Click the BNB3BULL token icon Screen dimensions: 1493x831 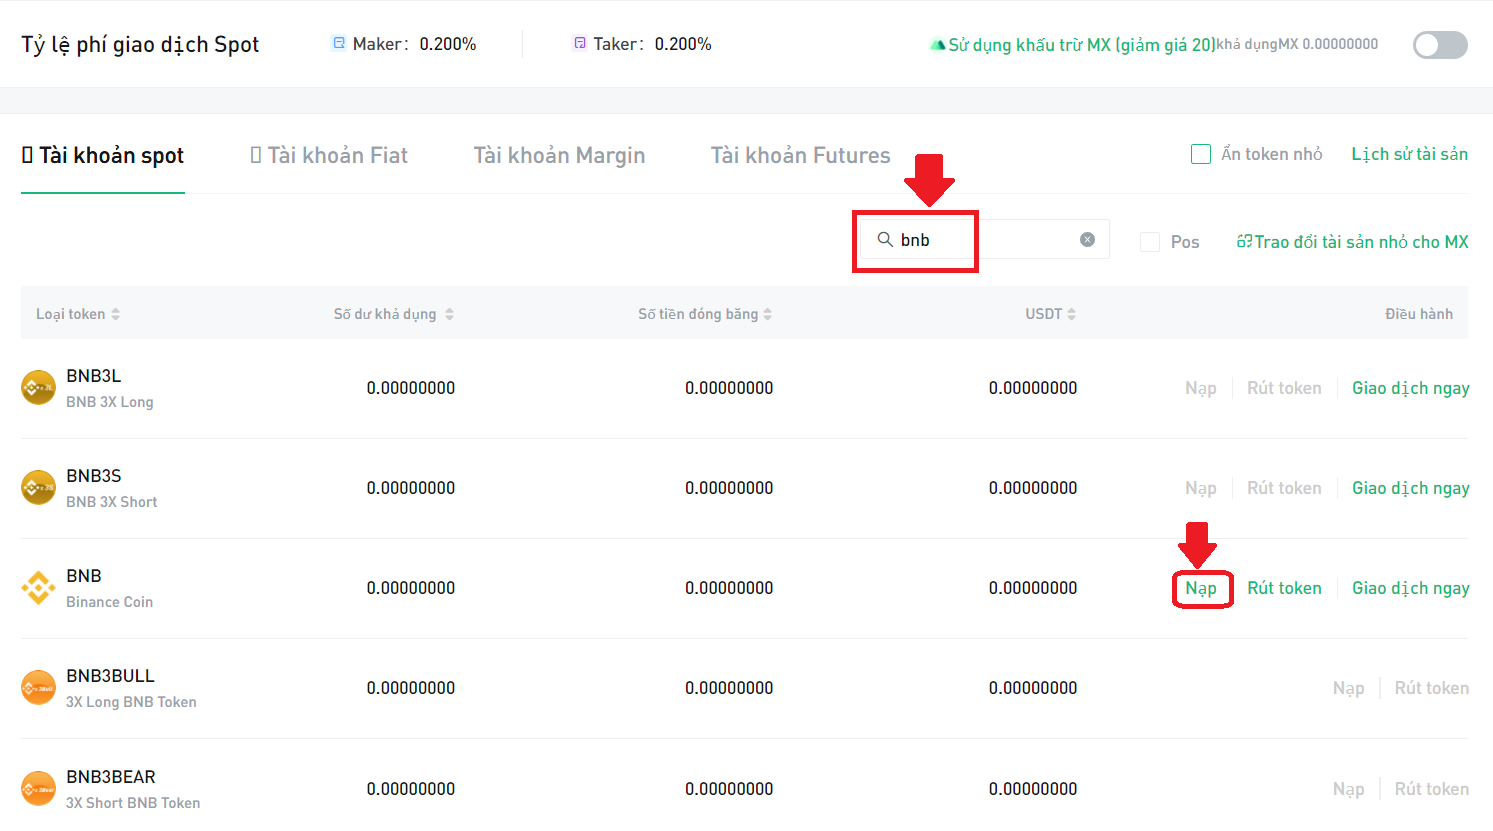coord(38,688)
